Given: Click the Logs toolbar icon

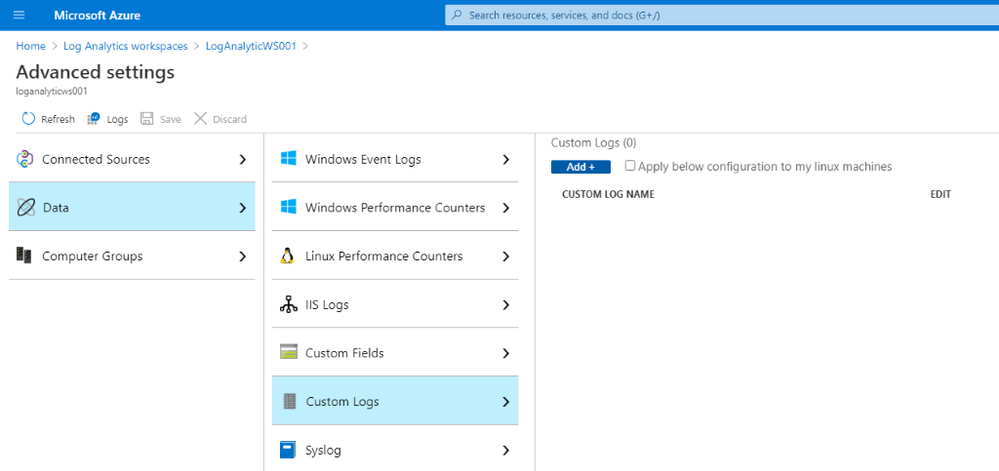Looking at the screenshot, I should click(x=94, y=119).
